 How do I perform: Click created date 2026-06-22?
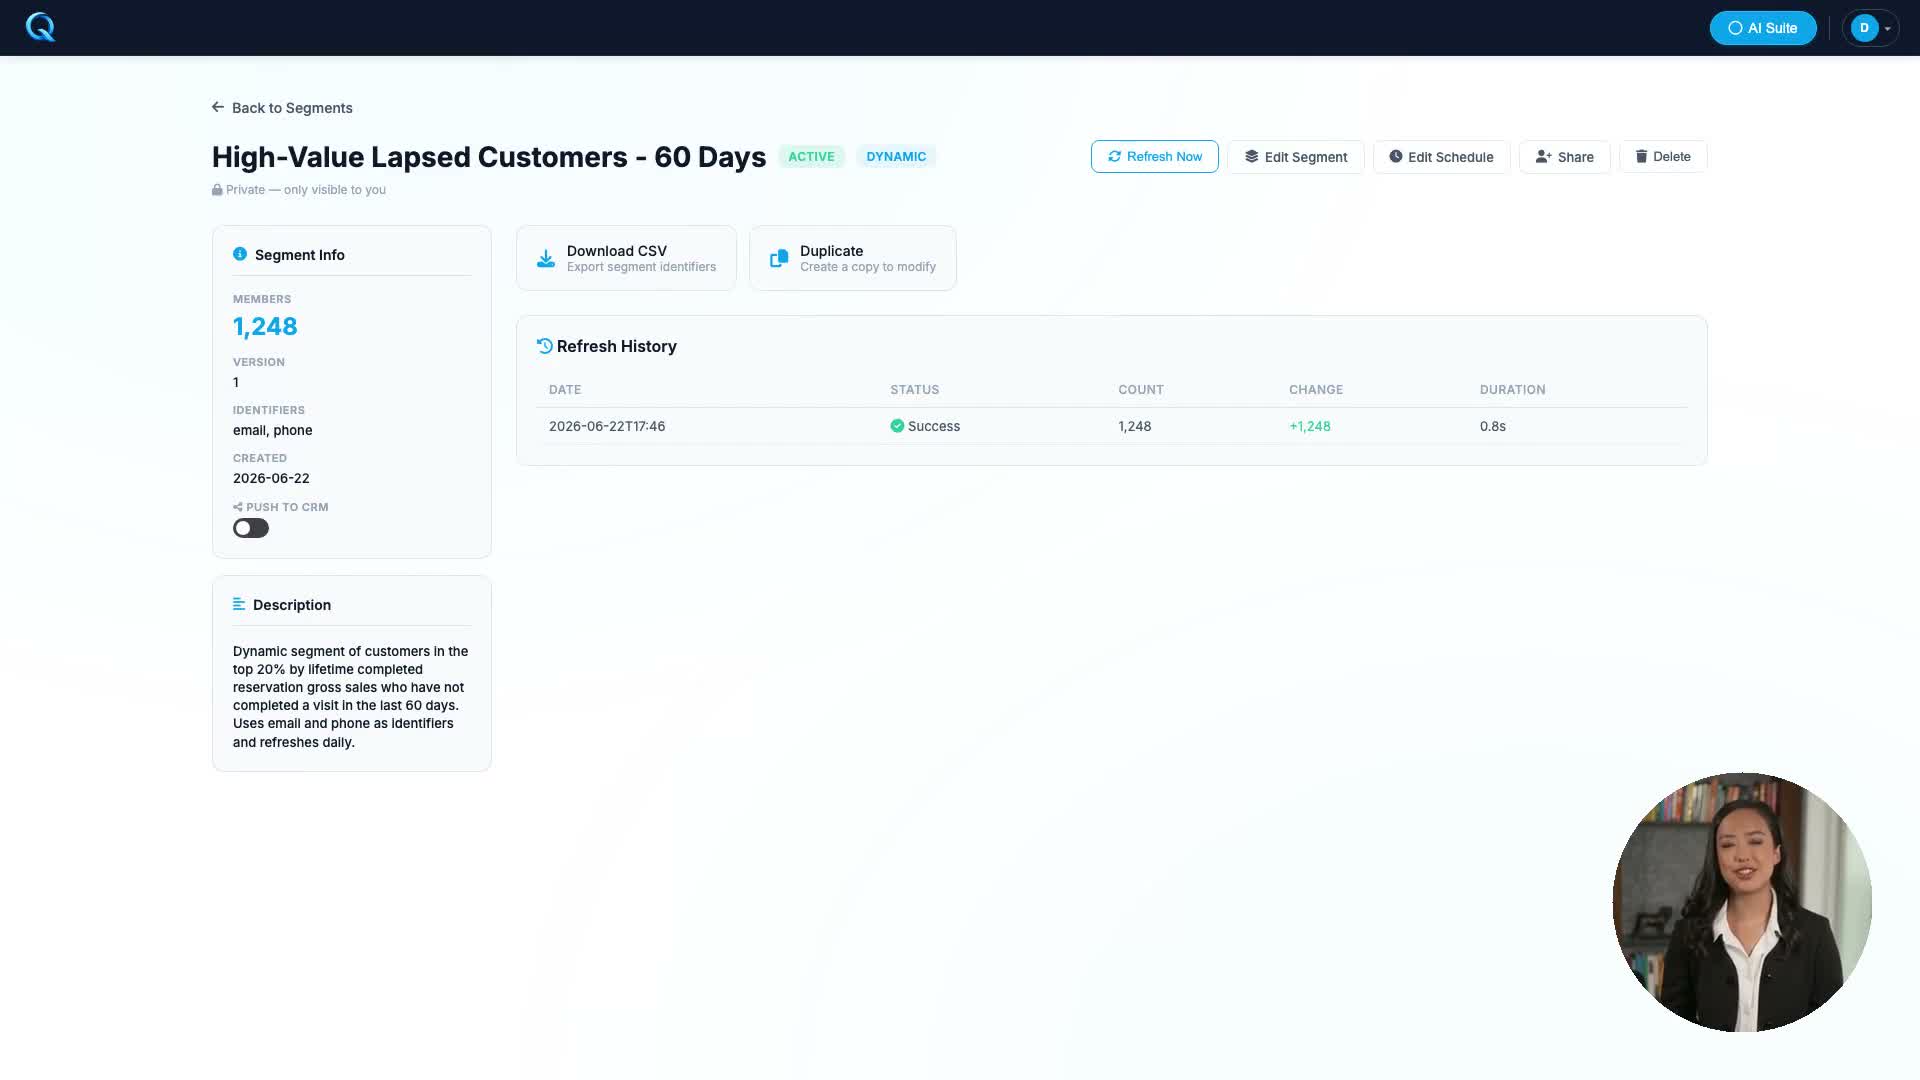pyautogui.click(x=271, y=479)
